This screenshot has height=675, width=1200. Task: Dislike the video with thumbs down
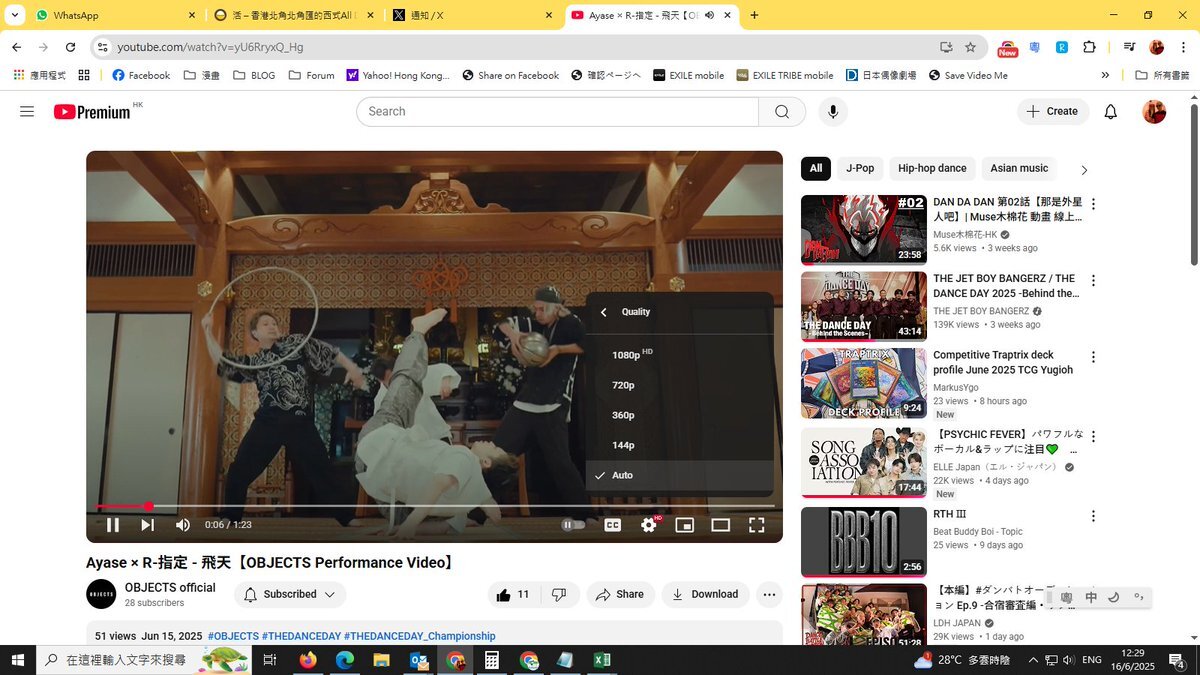[560, 594]
